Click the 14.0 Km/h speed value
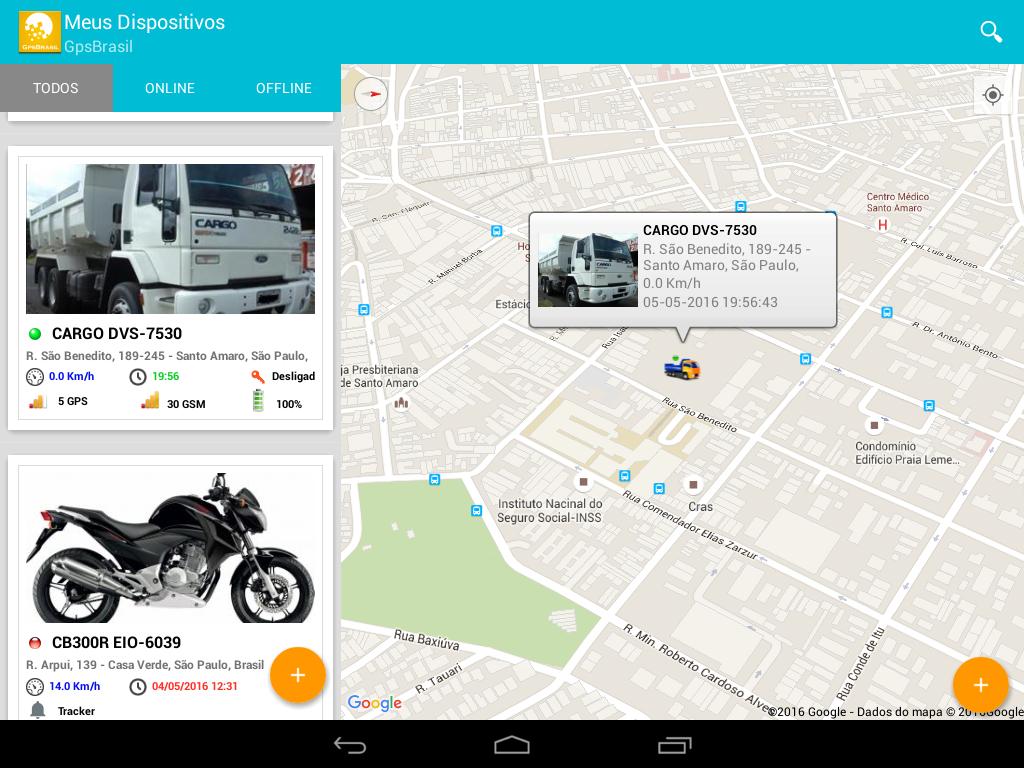Image resolution: width=1024 pixels, height=768 pixels. [x=74, y=686]
